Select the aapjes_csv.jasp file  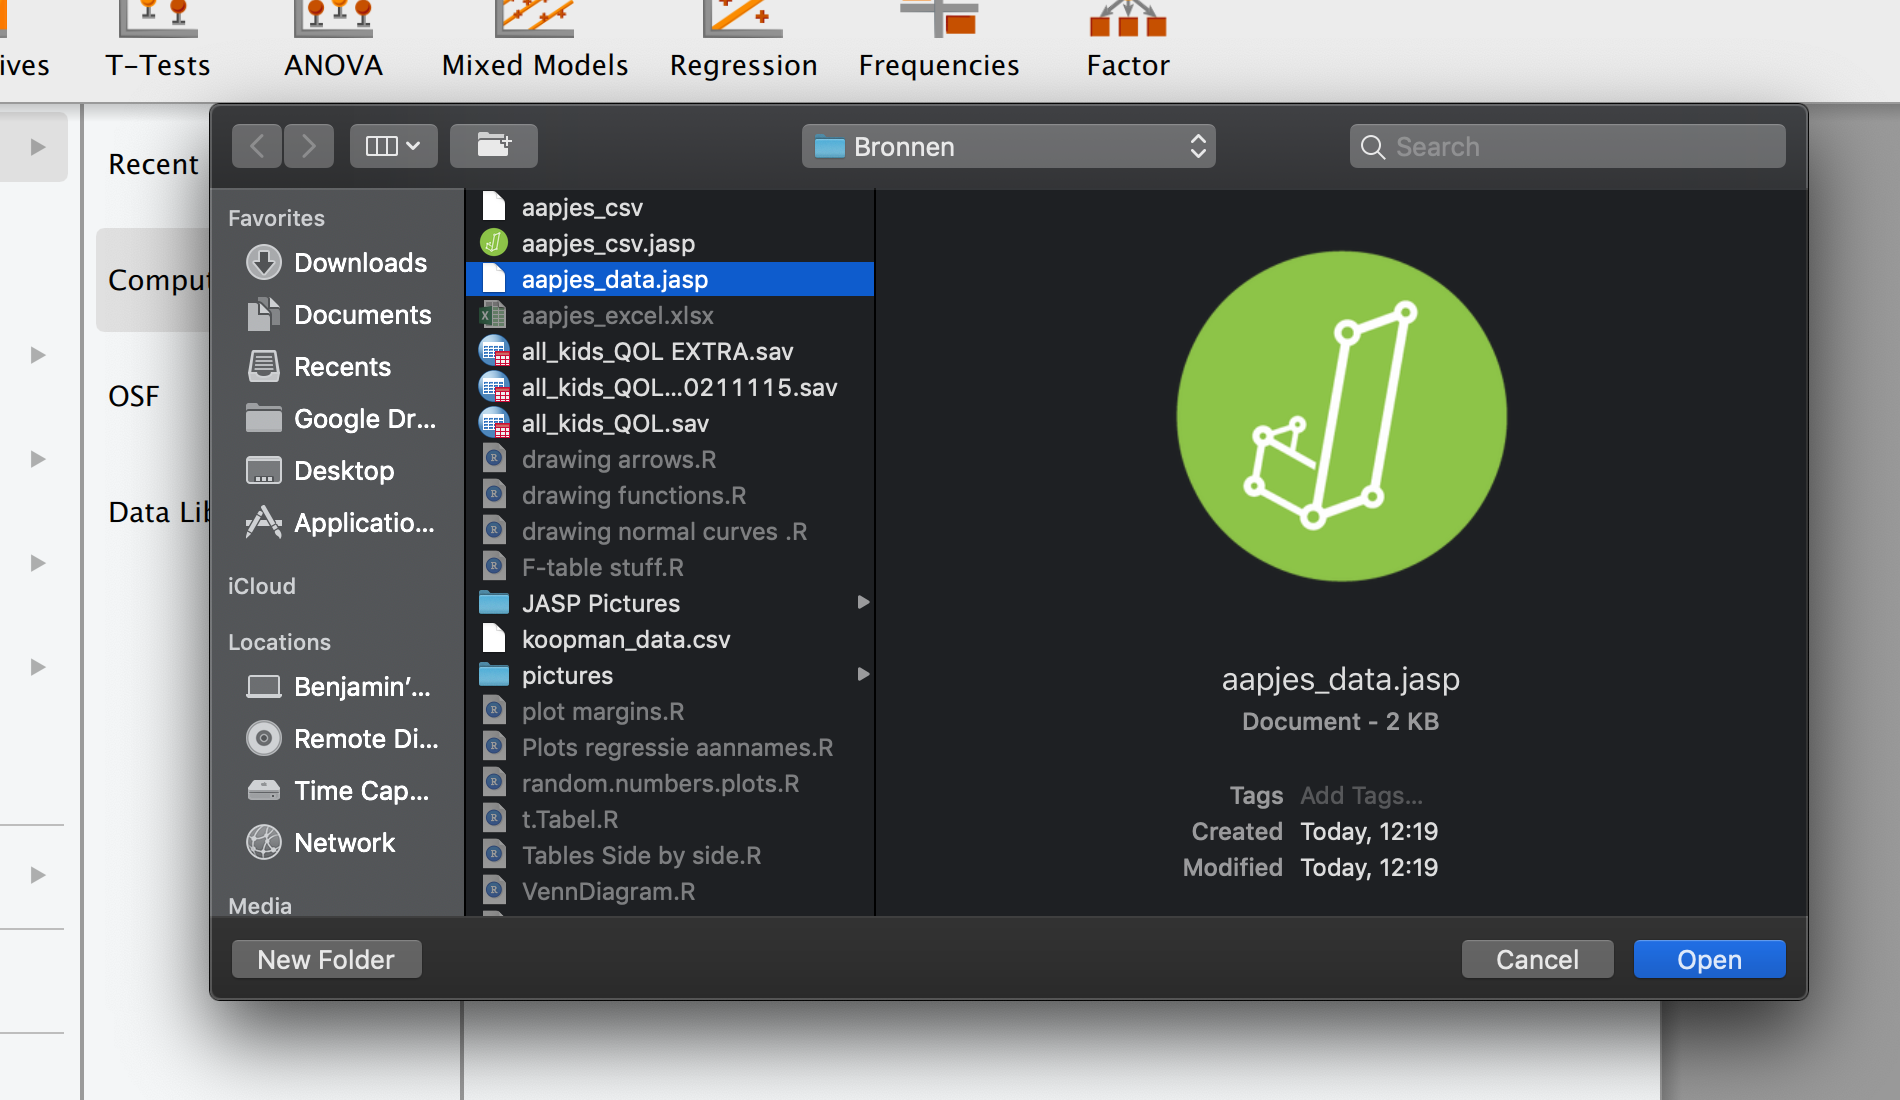[670, 243]
